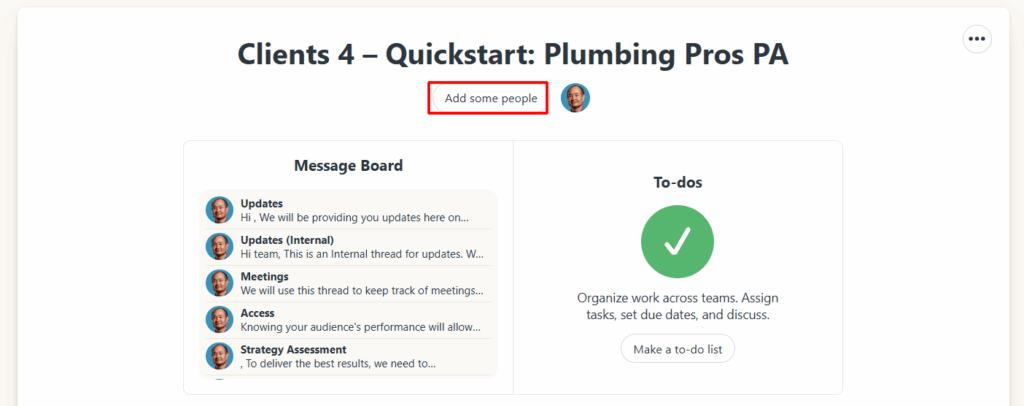Open the Access message thread
The width and height of the screenshot is (1024, 406).
pos(257,313)
